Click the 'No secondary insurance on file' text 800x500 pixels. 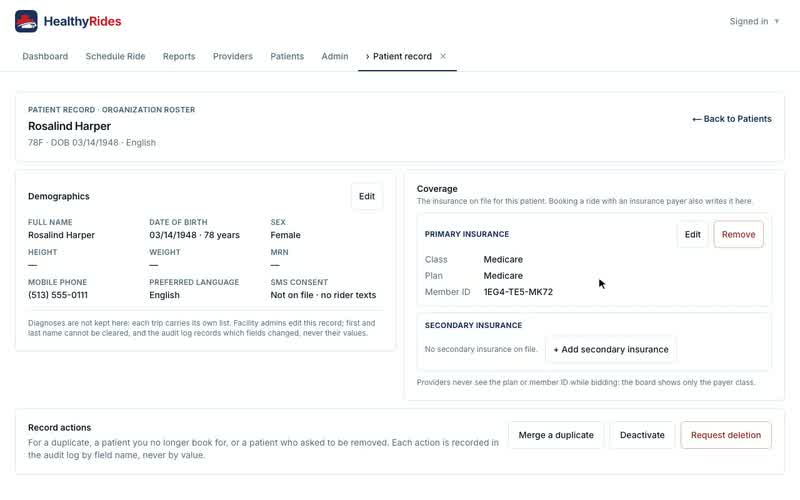tap(481, 349)
